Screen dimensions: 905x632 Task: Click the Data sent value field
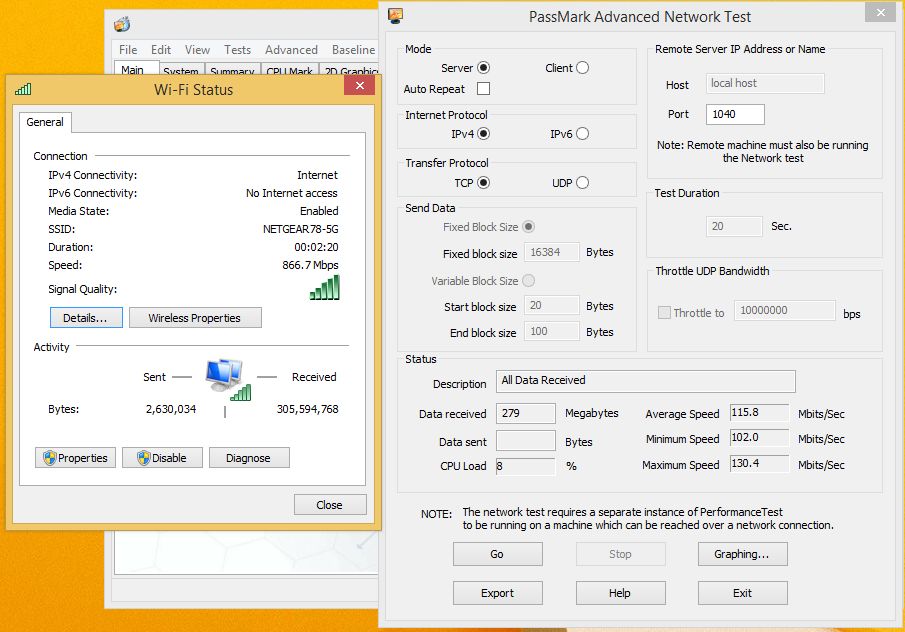tap(526, 440)
